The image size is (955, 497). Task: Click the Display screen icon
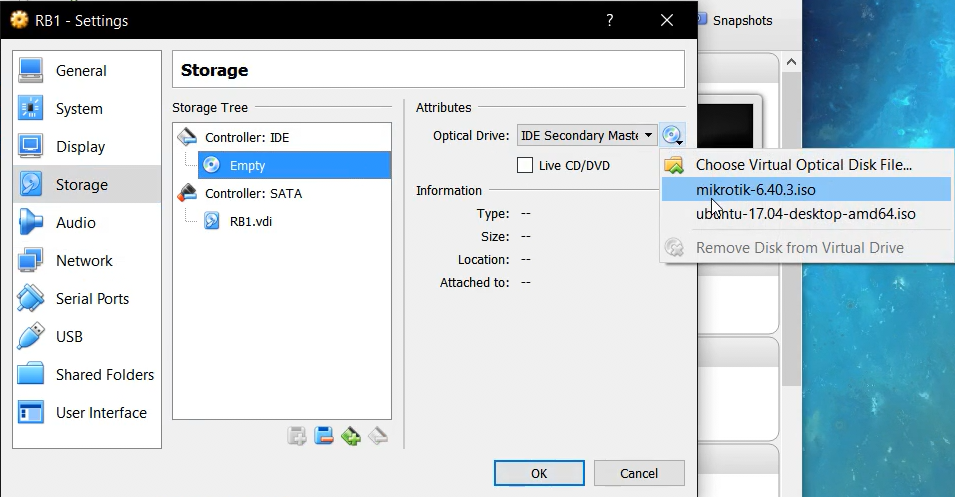[30, 146]
